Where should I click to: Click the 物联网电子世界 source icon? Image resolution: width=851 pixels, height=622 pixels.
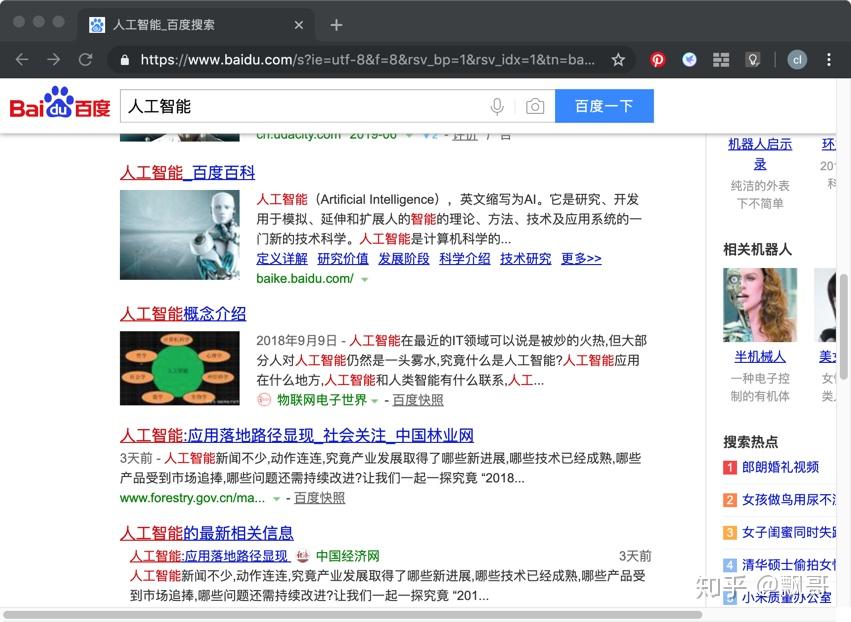pyautogui.click(x=264, y=400)
